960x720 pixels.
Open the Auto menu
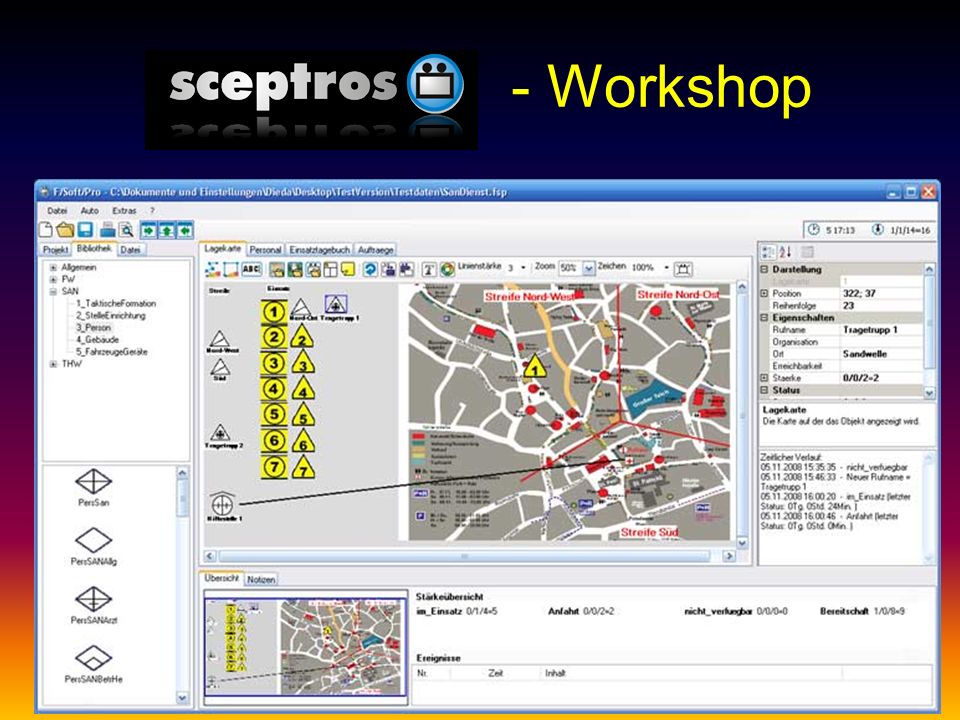click(x=89, y=211)
